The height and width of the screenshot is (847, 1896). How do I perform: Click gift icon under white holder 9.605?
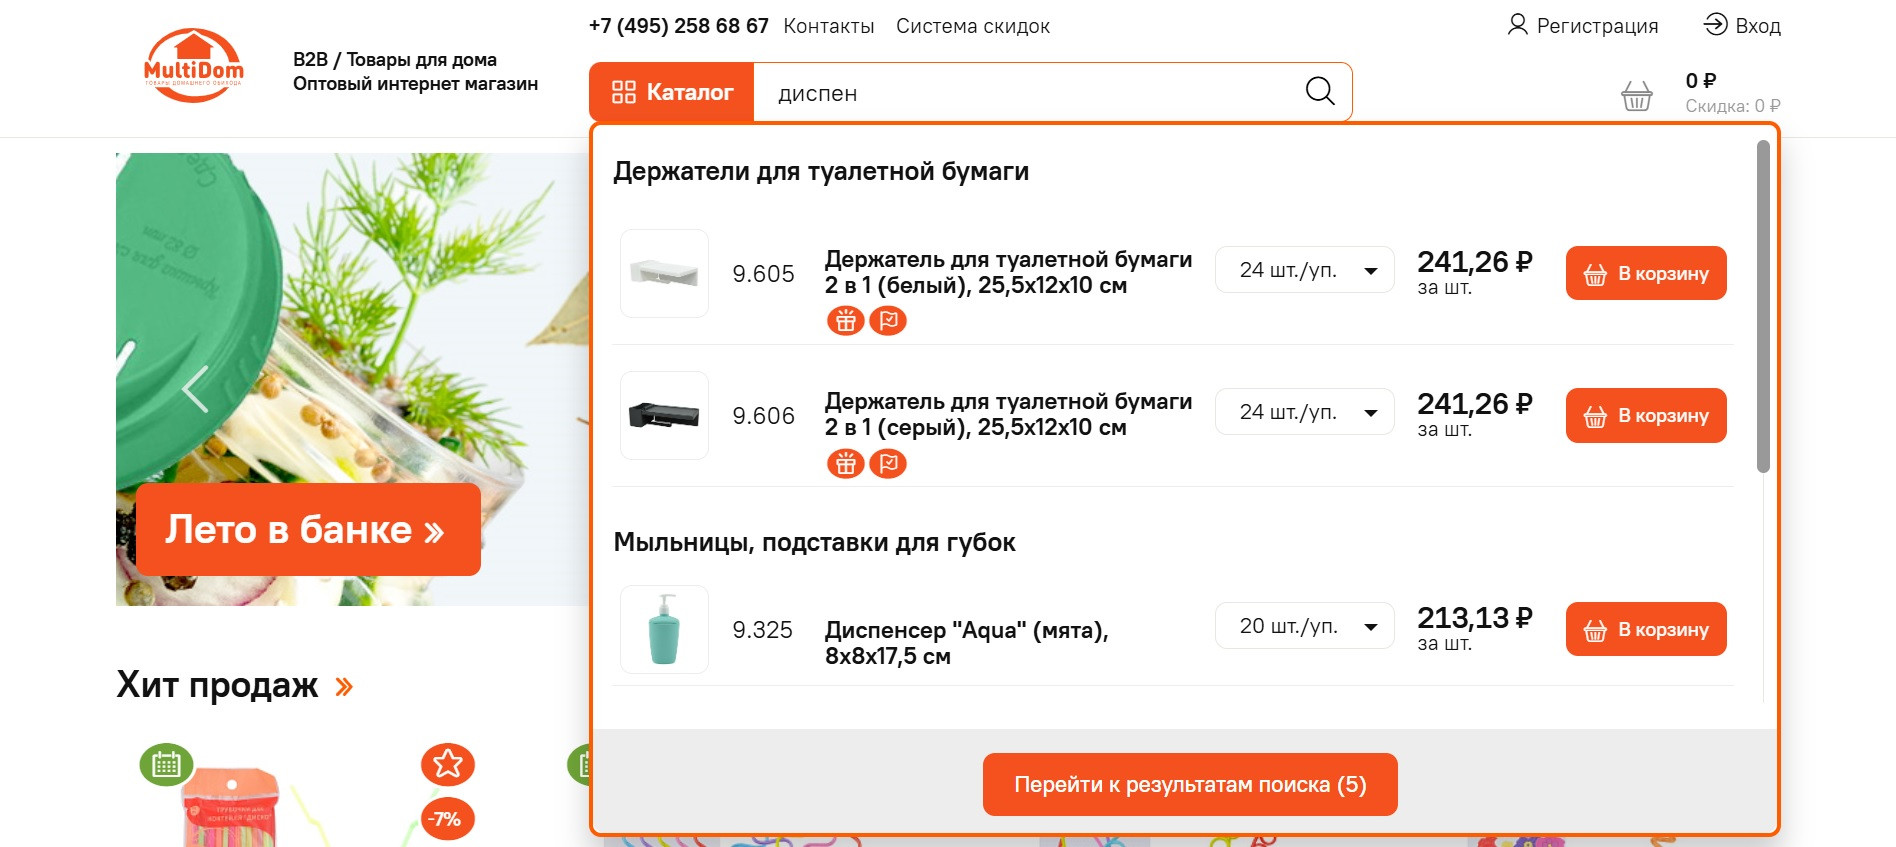[846, 321]
